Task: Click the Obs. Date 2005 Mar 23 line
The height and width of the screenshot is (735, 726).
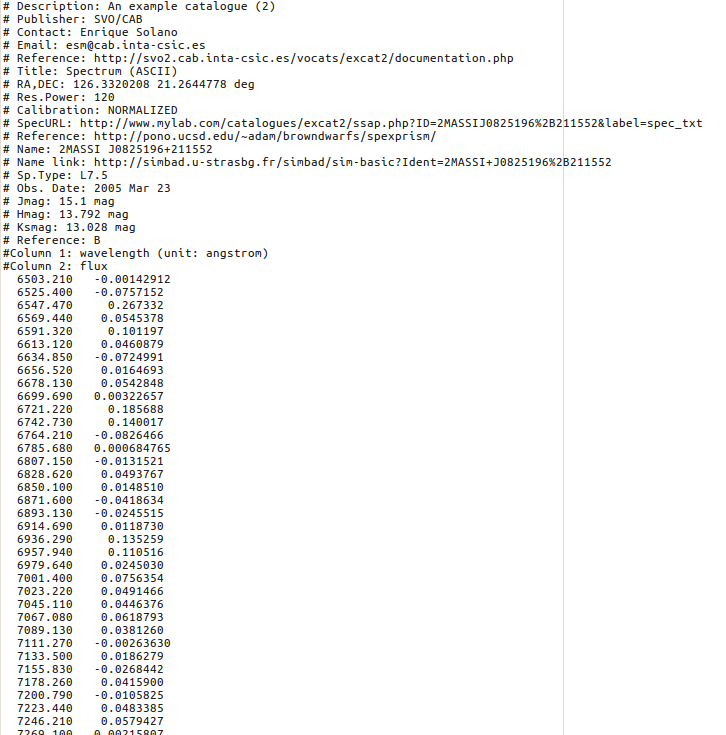Action: (x=87, y=188)
